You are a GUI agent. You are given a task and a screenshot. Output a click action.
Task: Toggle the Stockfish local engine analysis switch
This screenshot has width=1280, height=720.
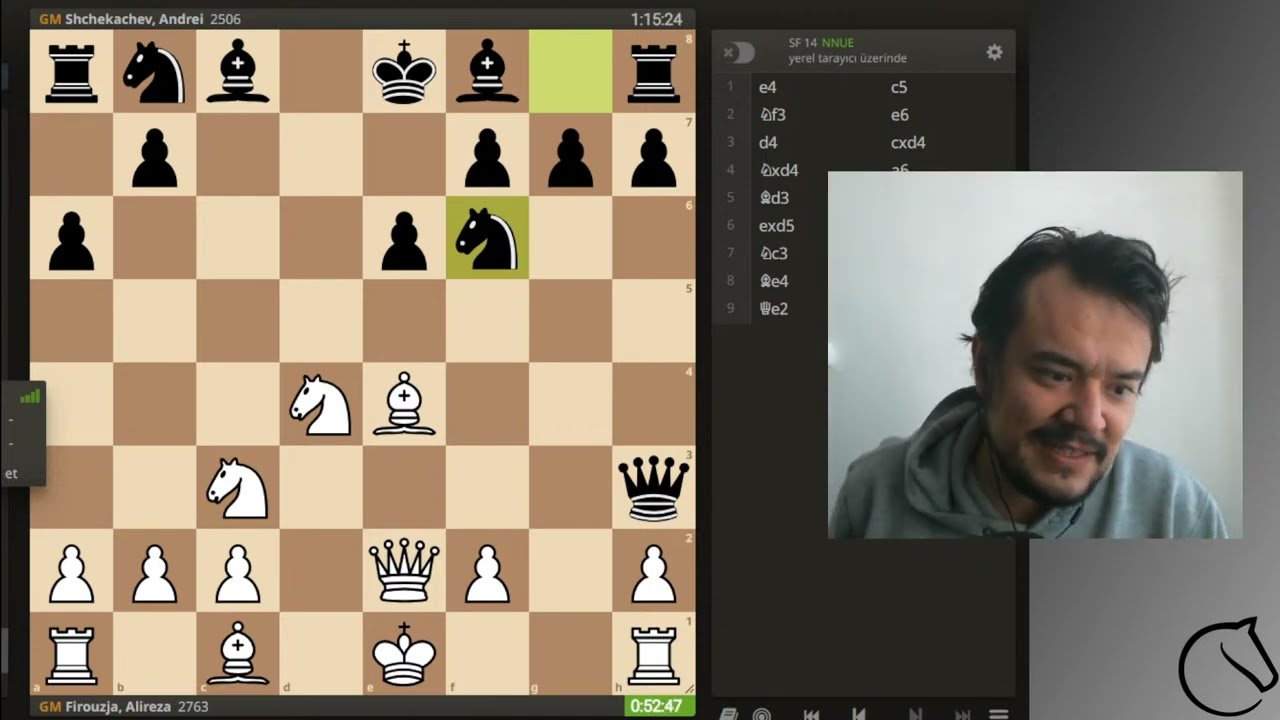(x=738, y=52)
